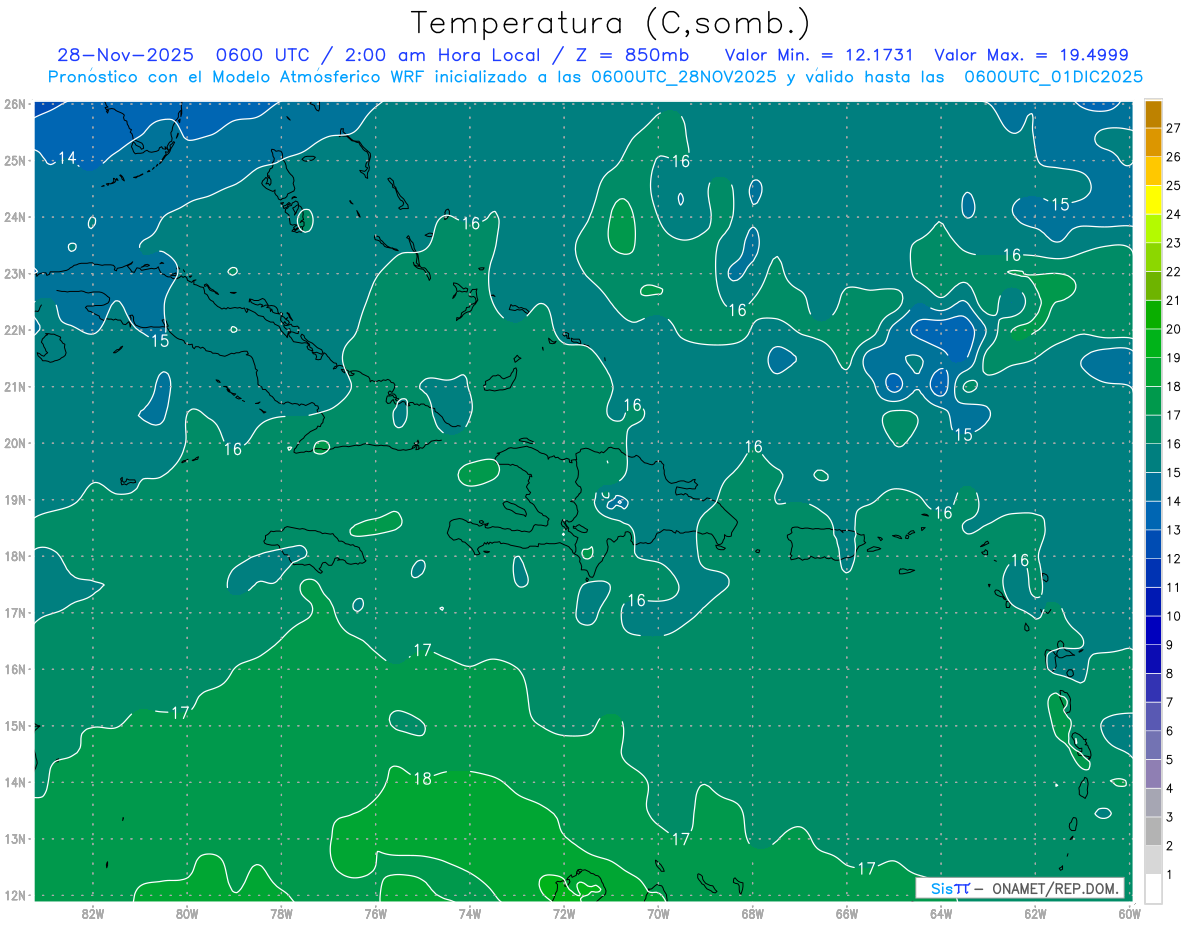Screen dimensions: 1200x927
Task: Click the white swatch below legend value 1
Action: coord(1153,888)
